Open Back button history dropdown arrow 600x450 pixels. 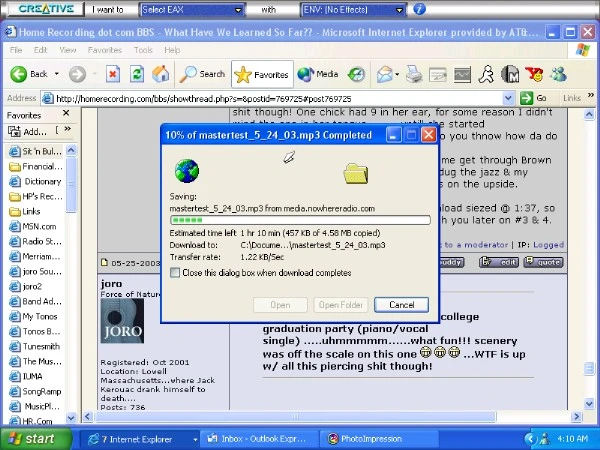click(x=57, y=74)
